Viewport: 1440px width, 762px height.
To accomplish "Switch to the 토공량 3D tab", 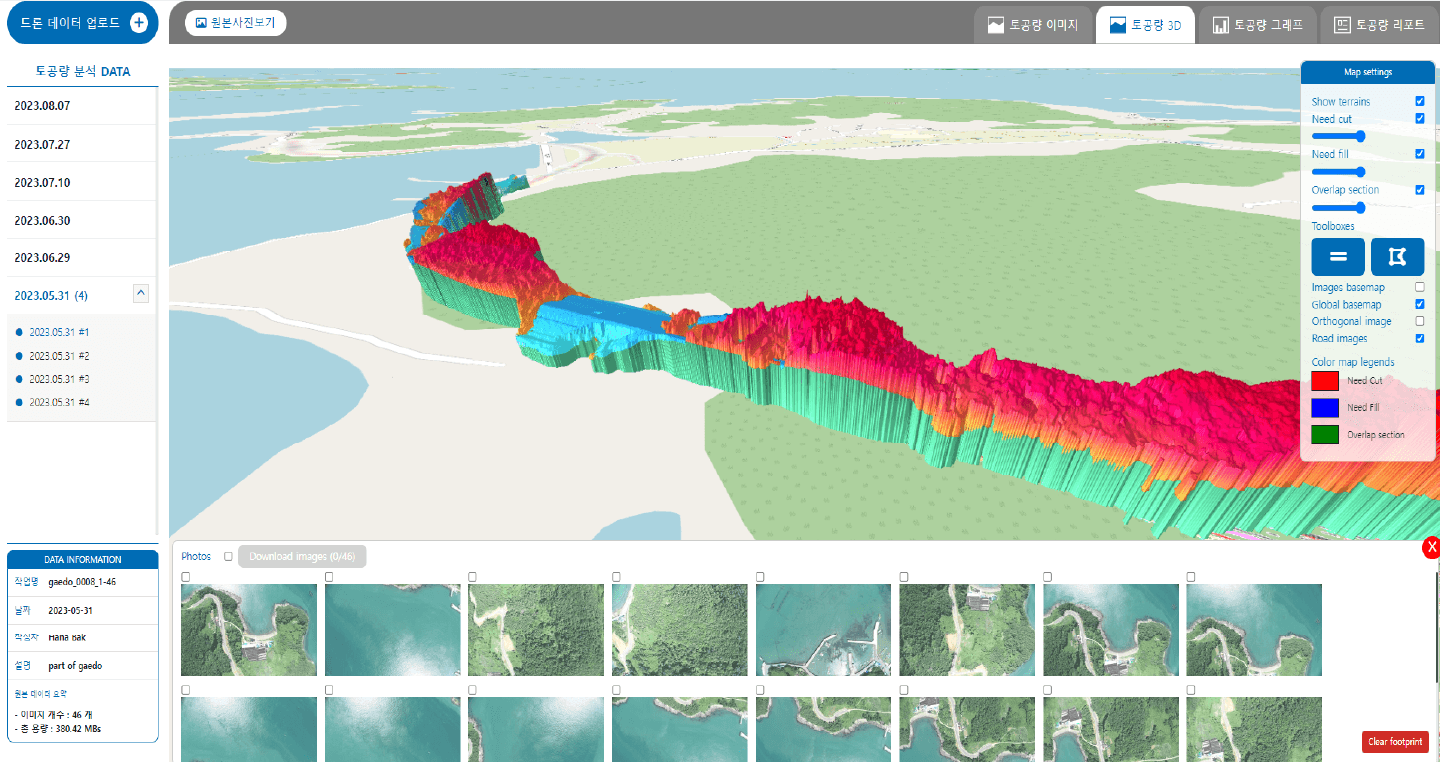I will click(x=1145, y=25).
